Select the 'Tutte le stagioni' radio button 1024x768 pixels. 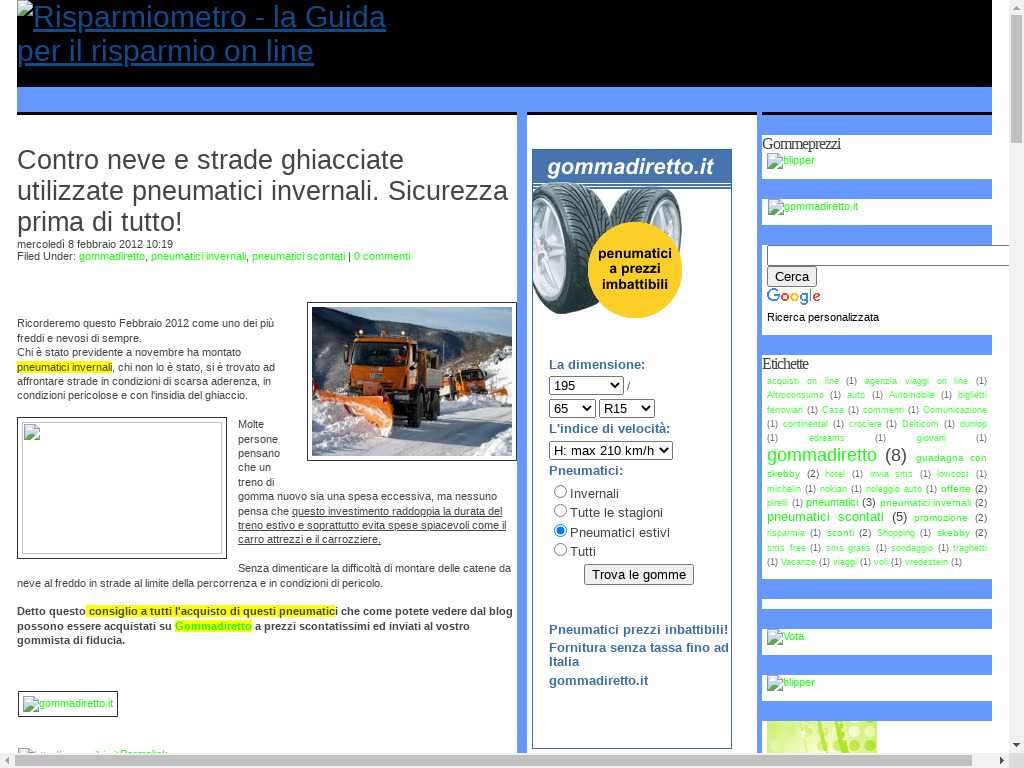click(x=560, y=511)
